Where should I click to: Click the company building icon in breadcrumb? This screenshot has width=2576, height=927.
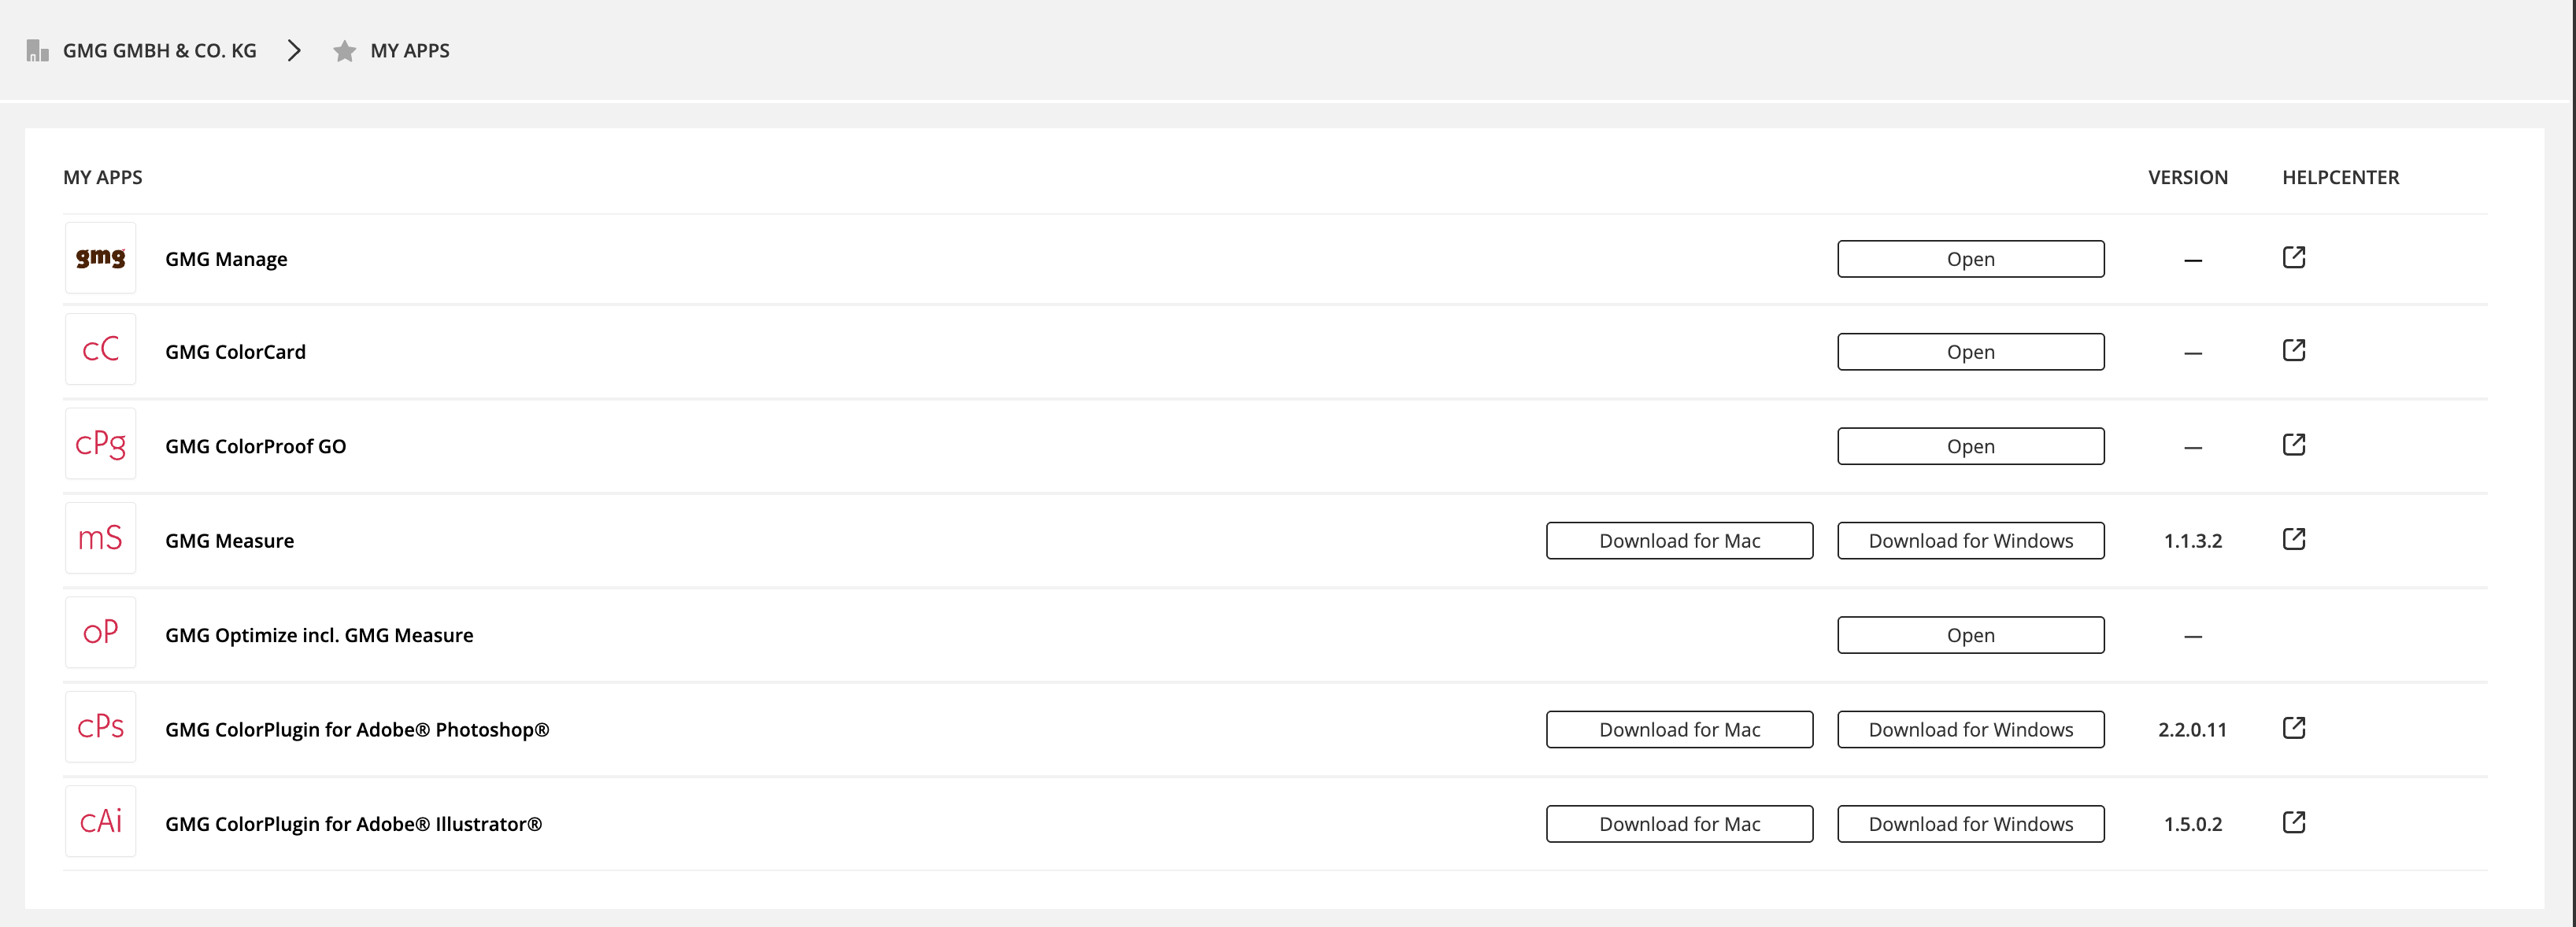point(38,51)
